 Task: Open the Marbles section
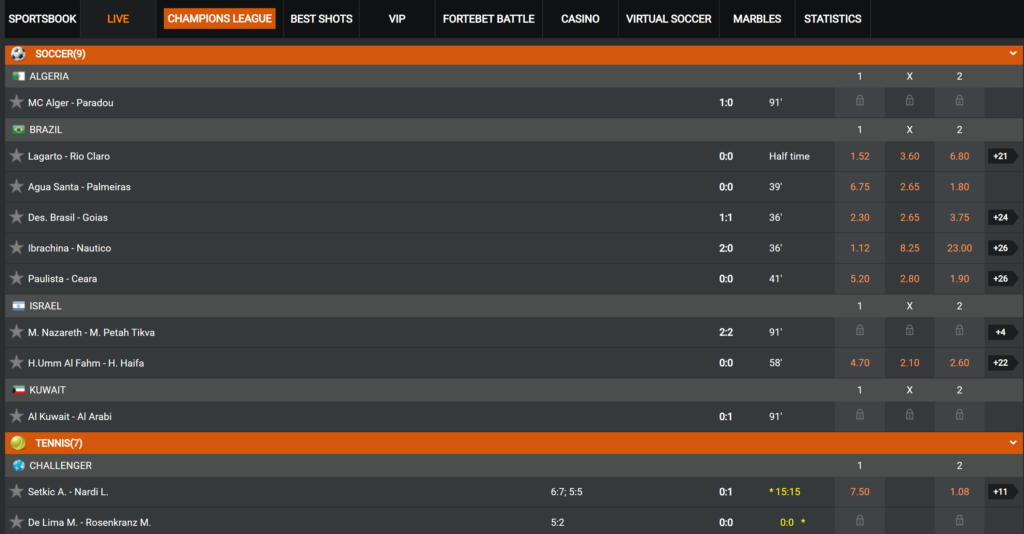pos(757,19)
